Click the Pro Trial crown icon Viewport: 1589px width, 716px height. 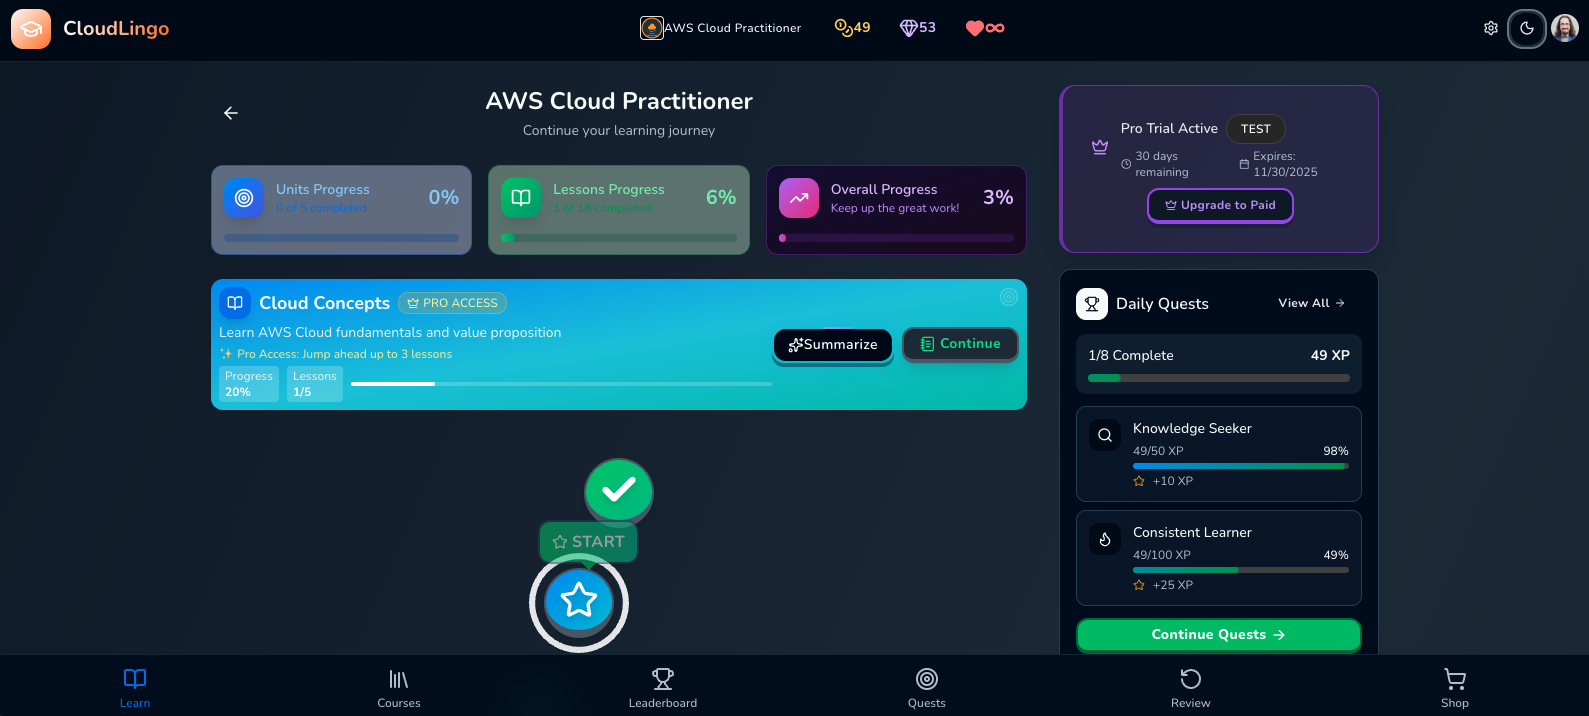coord(1100,147)
